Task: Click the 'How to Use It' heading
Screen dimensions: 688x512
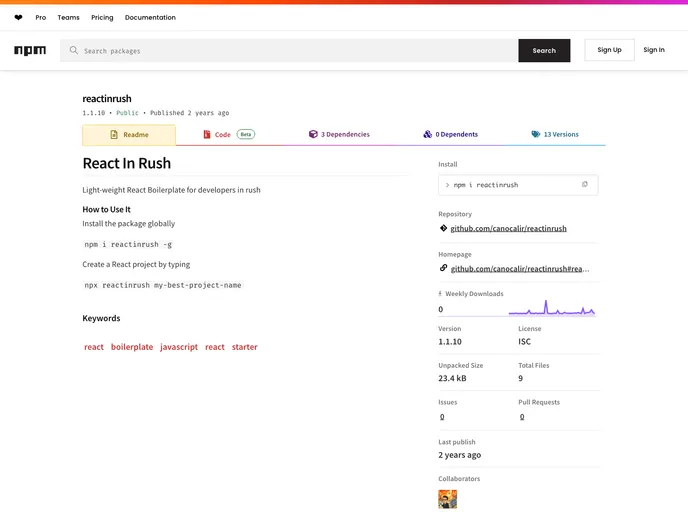Action: 107,209
